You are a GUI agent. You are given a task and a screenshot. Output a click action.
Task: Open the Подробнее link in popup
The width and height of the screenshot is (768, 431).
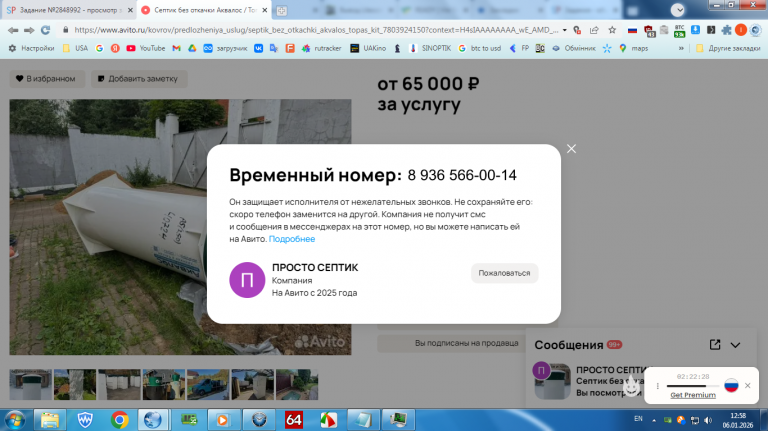[292, 239]
